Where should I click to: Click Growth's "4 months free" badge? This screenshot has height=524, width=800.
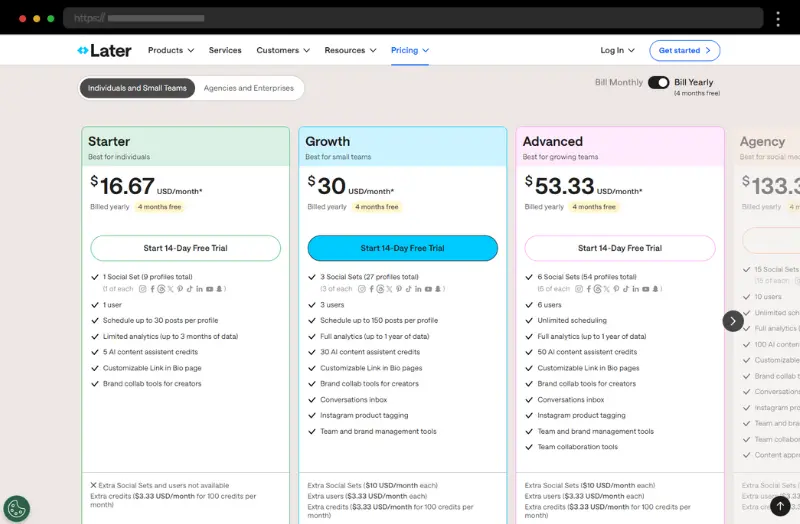click(x=377, y=207)
